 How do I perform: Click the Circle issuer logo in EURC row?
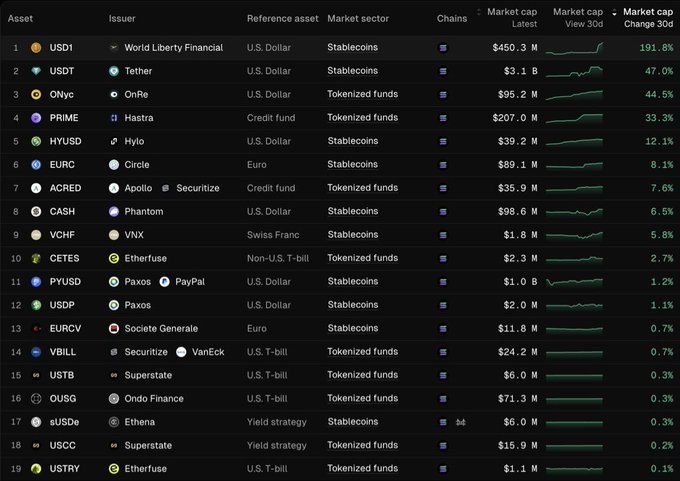pos(114,164)
